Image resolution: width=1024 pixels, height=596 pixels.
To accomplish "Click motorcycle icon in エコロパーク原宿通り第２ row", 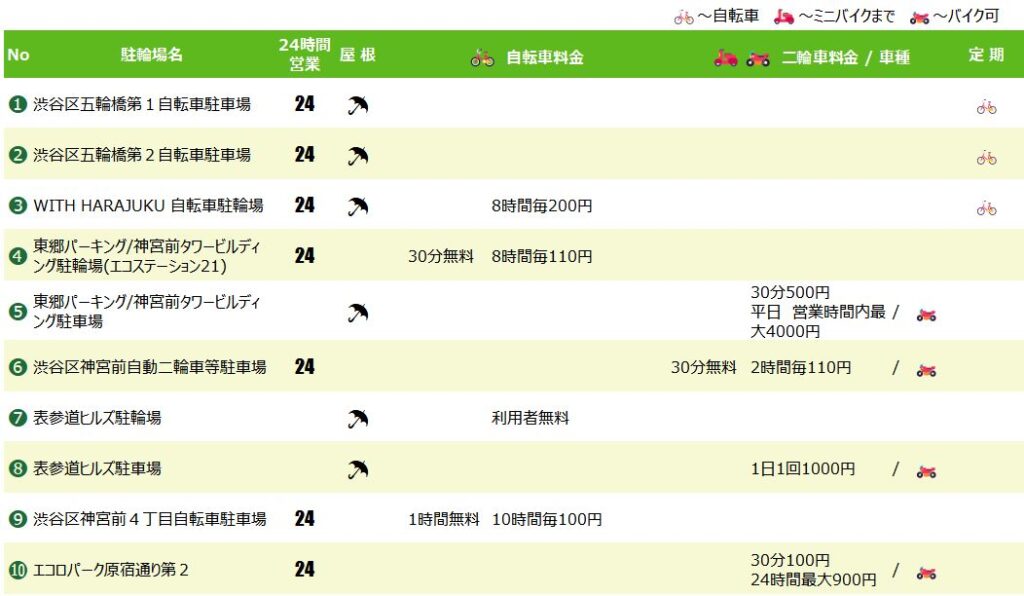I will click(926, 573).
